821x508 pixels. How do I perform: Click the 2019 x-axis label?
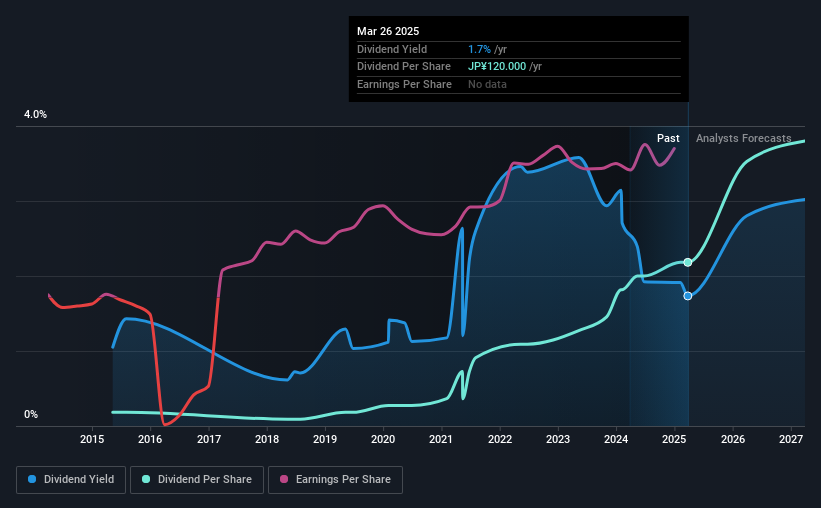(x=325, y=439)
